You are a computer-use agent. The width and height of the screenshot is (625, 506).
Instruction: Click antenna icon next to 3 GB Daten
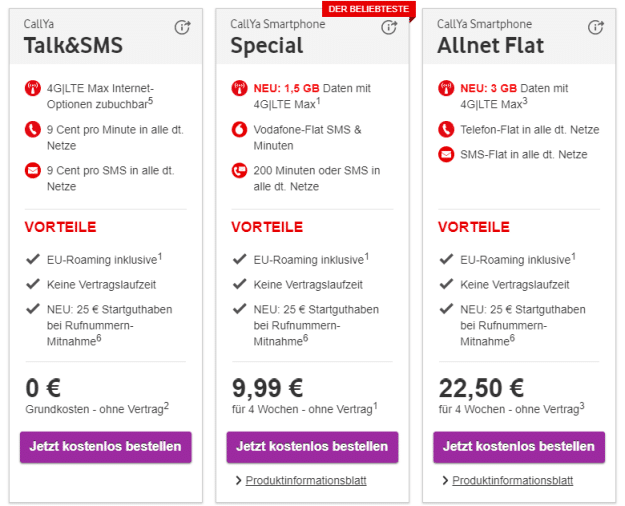446,88
